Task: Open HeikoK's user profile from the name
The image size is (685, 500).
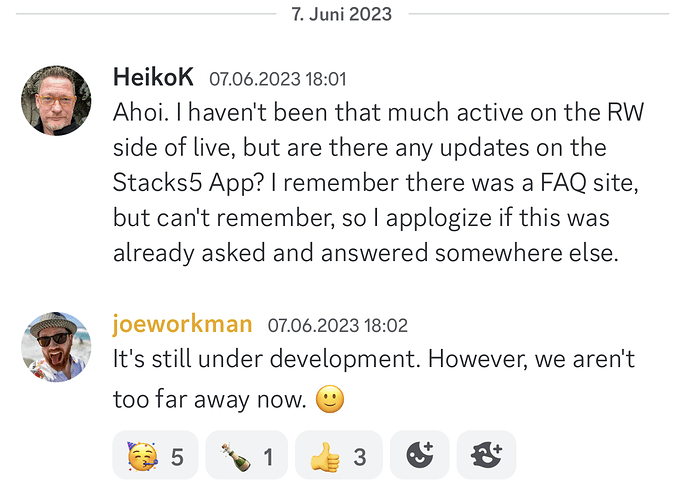Action: click(x=153, y=77)
